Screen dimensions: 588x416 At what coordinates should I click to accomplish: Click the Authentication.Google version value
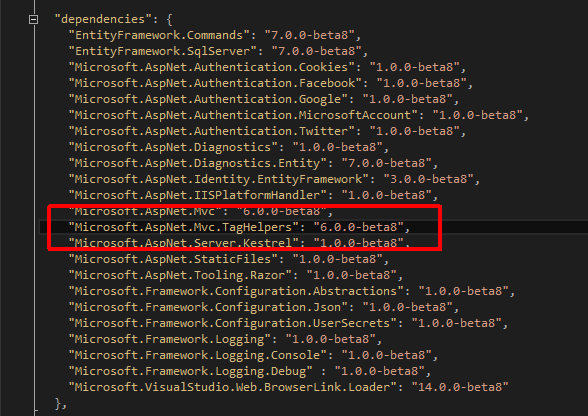point(408,99)
